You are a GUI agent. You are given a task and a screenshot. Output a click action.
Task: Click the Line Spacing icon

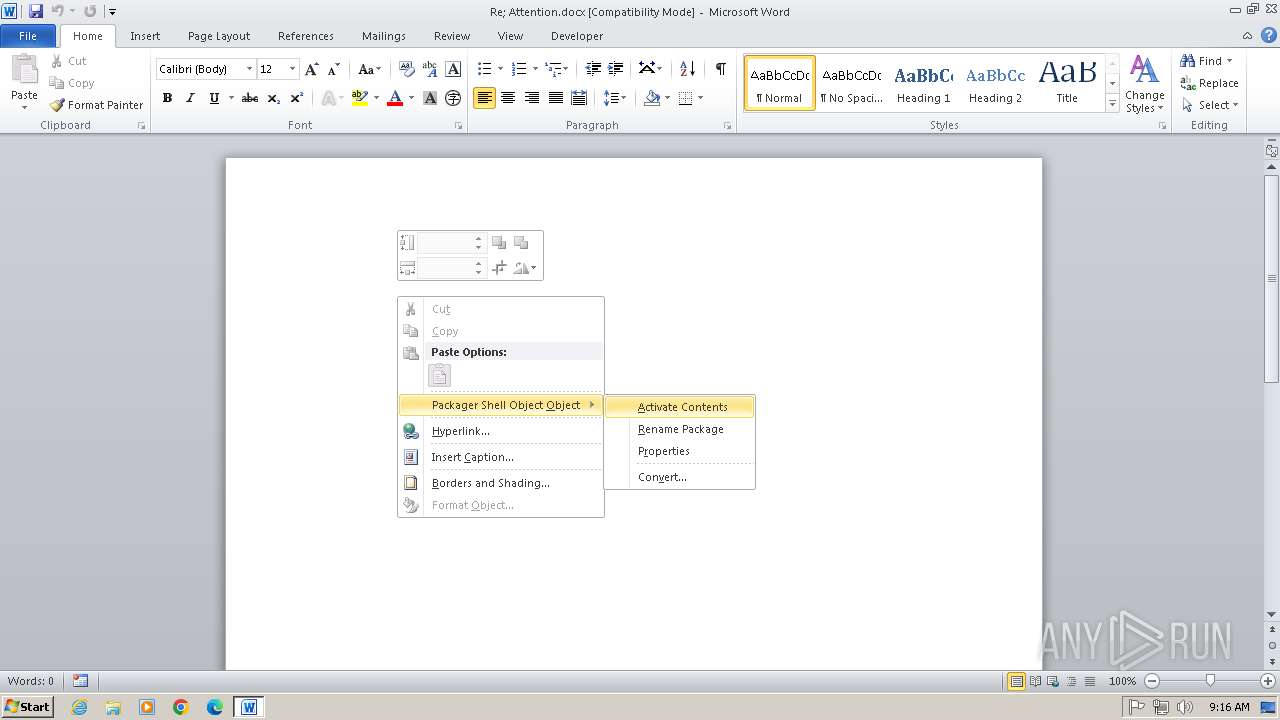coord(610,98)
